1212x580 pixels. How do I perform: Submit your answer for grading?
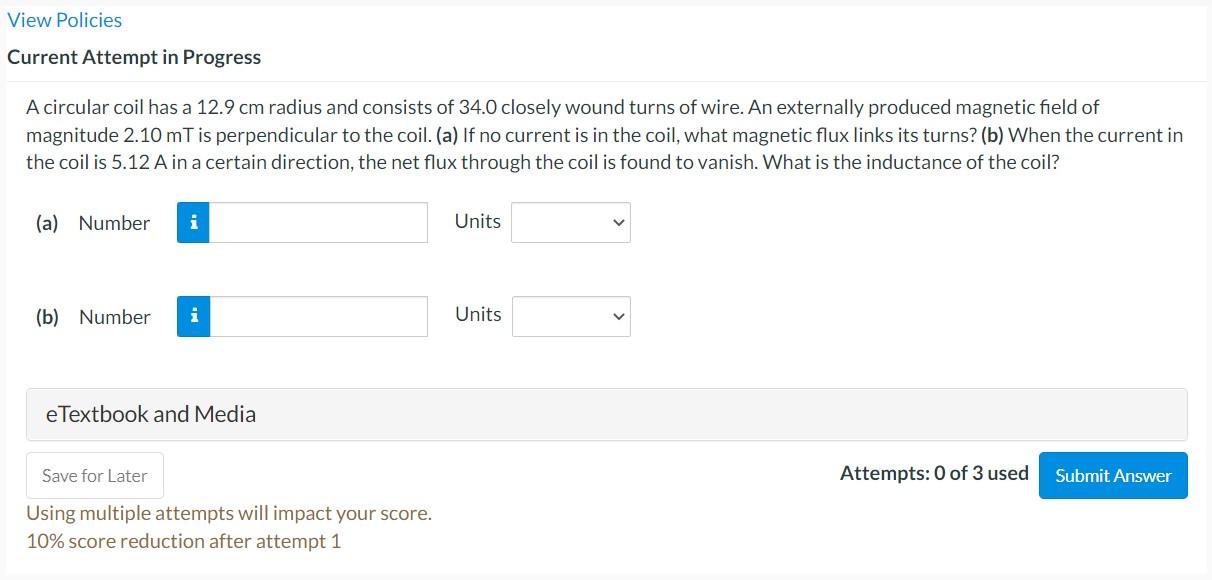[1112, 475]
